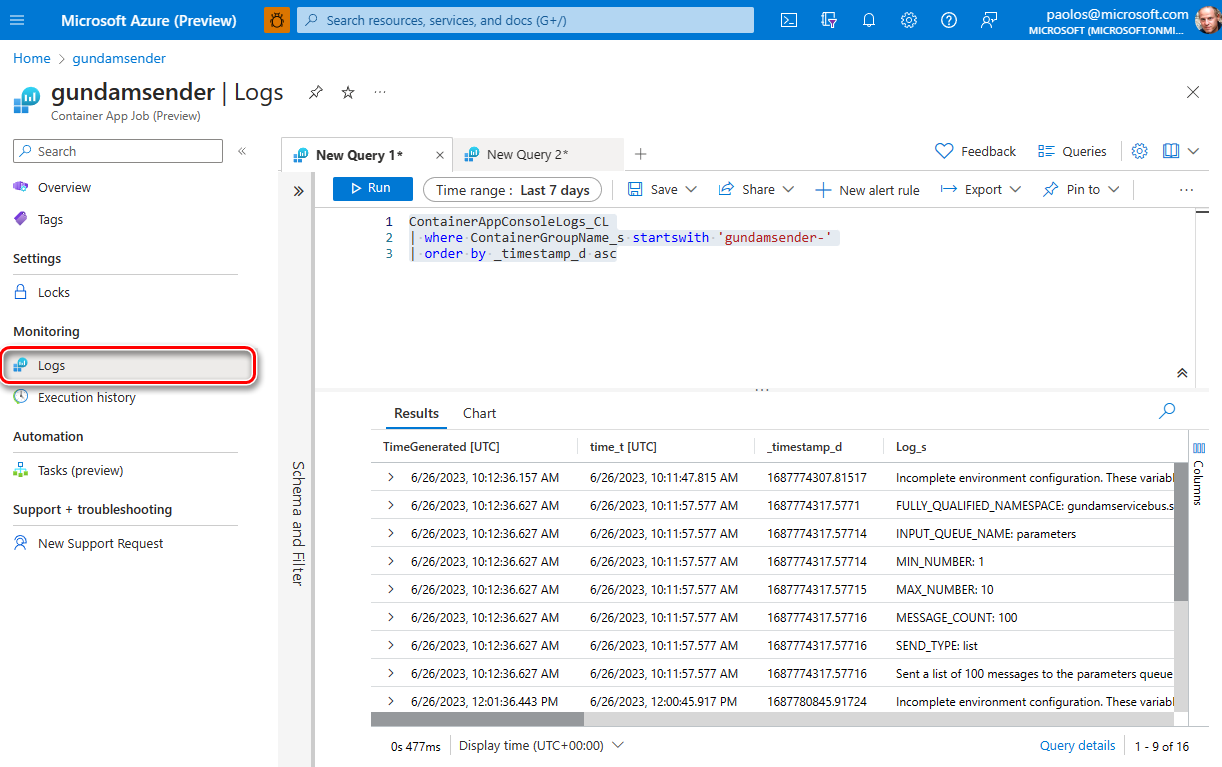This screenshot has height=767, width=1222.
Task: Open the Queries gallery
Action: tap(1072, 151)
